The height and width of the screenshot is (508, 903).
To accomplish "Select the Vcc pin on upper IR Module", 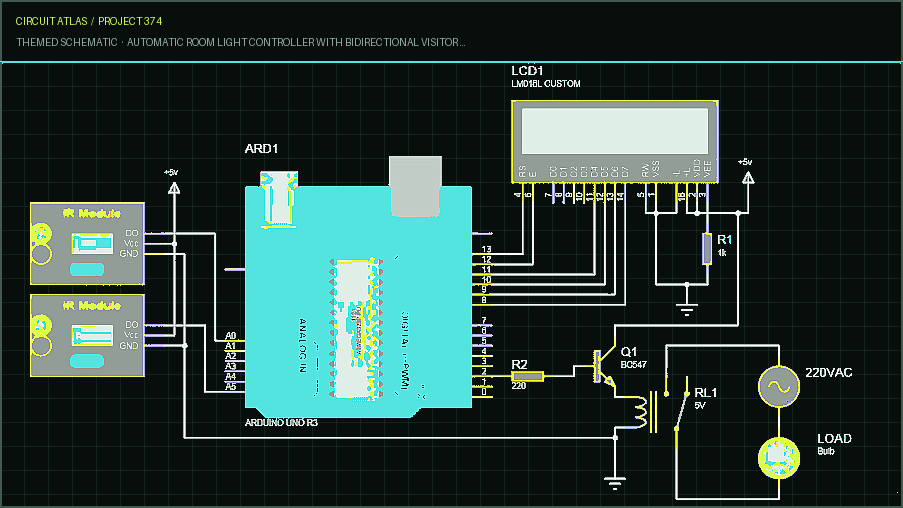I will (x=131, y=244).
